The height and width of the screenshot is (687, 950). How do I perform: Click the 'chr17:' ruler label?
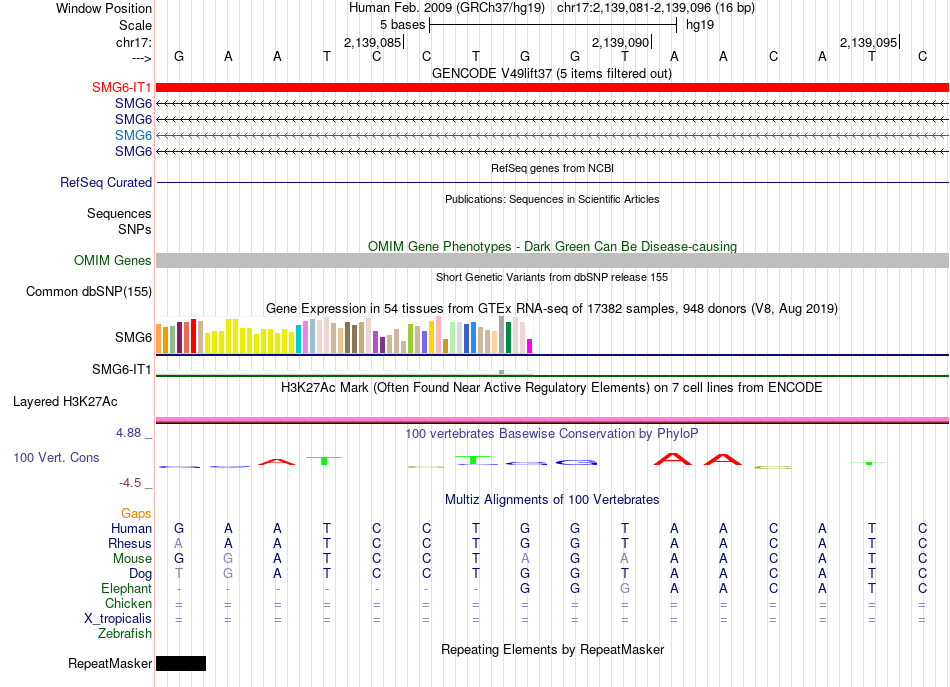click(134, 42)
